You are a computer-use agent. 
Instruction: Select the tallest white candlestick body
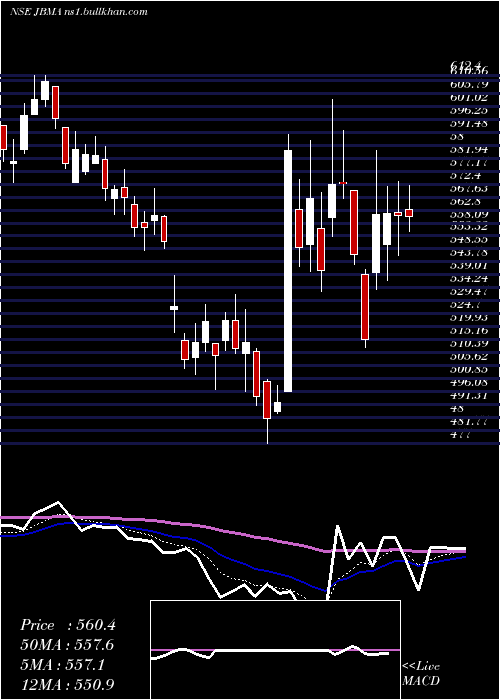(x=288, y=271)
